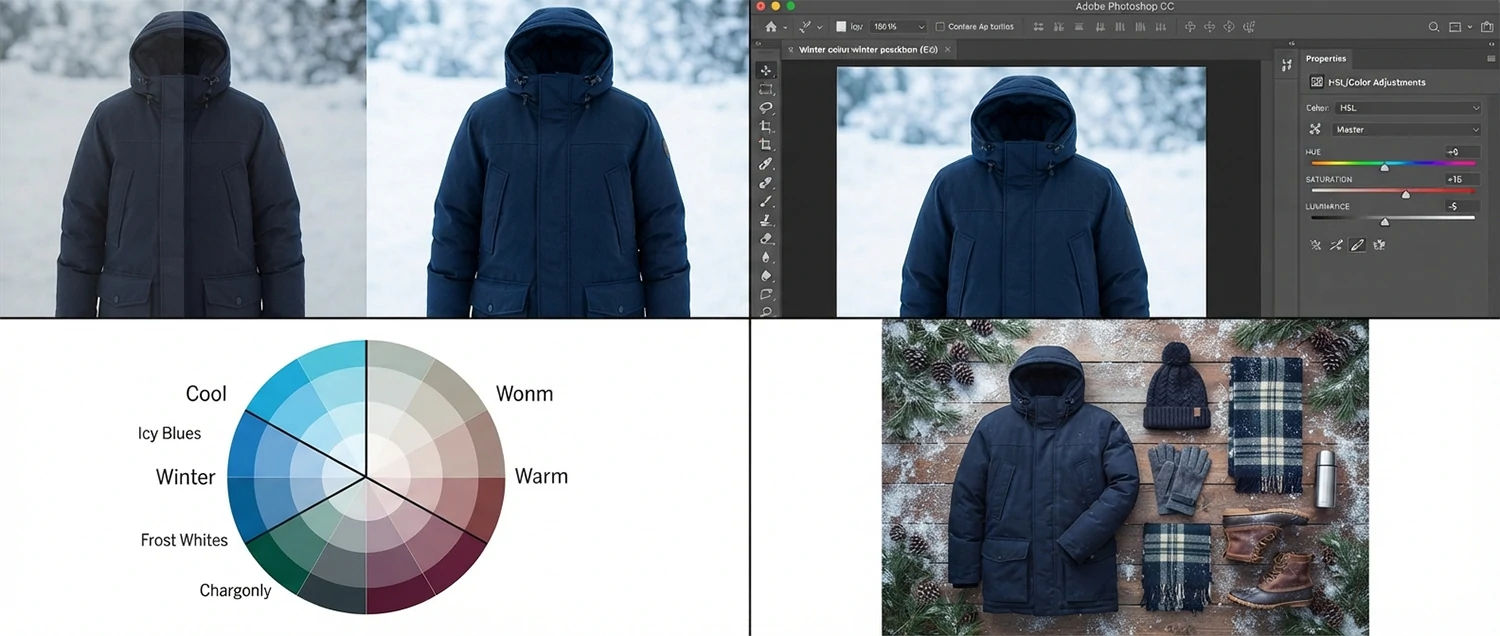Screen dimensions: 1500x636
Task: Select the Brush tool
Action: (766, 201)
